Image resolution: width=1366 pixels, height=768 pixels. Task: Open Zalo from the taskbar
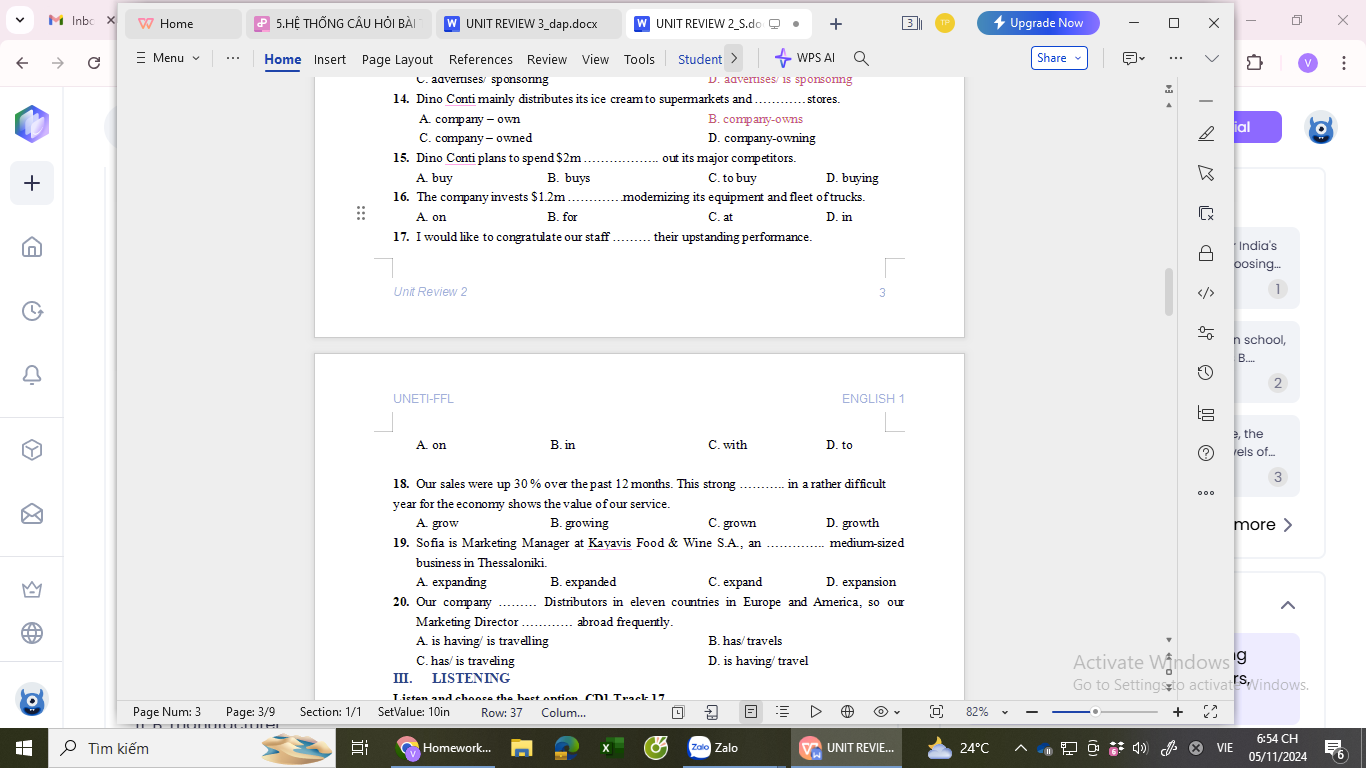click(714, 748)
